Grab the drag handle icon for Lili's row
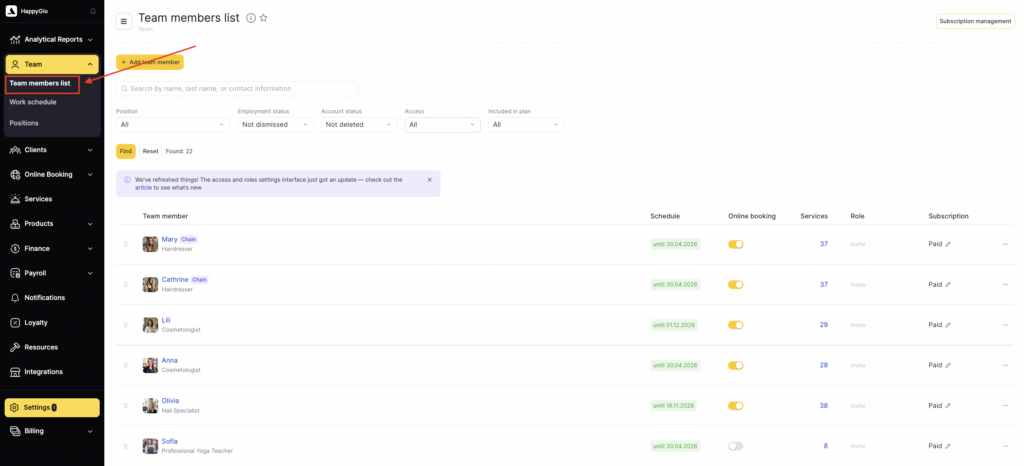1024x466 pixels. coord(125,325)
